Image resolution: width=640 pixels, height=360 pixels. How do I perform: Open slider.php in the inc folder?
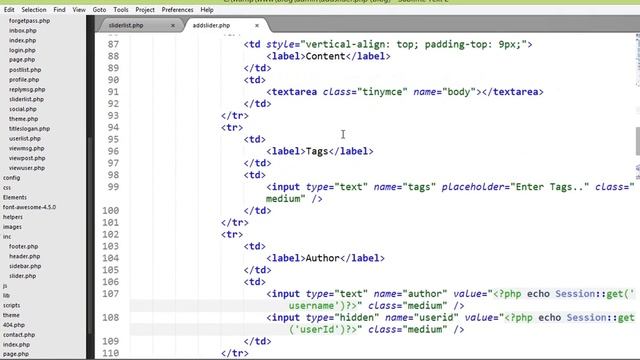coord(22,276)
